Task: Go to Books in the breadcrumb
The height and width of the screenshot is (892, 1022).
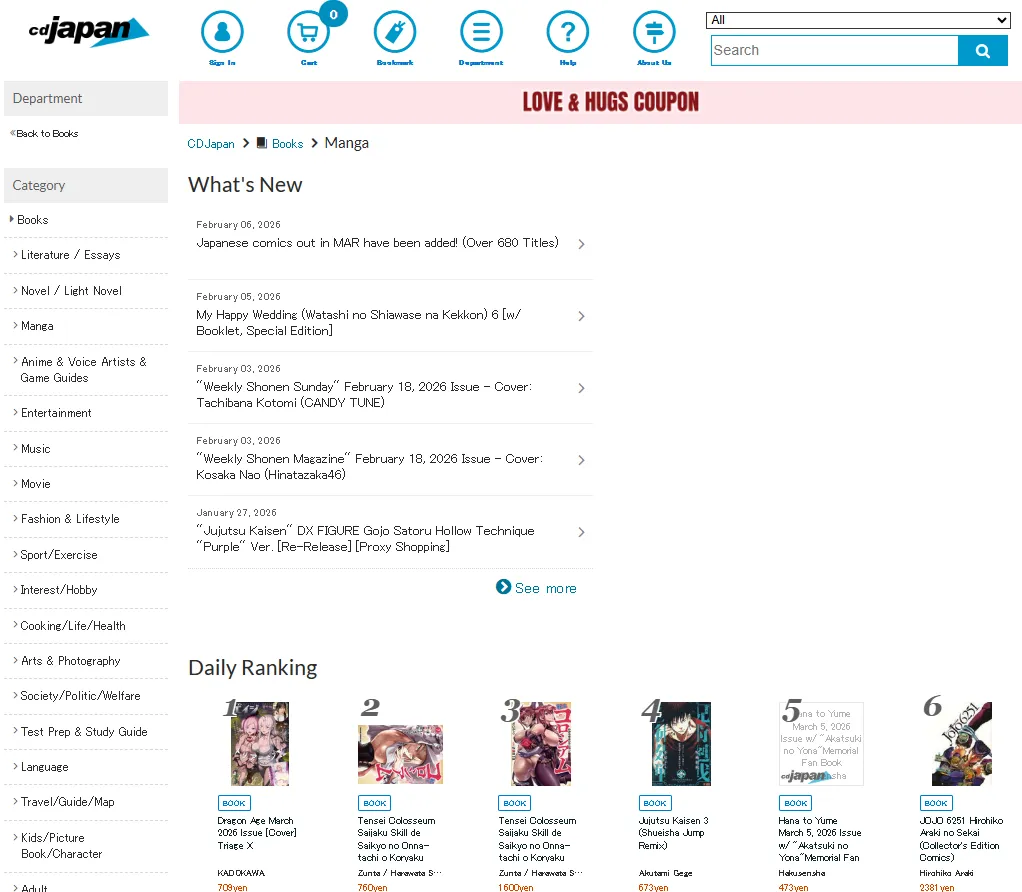Action: (287, 144)
